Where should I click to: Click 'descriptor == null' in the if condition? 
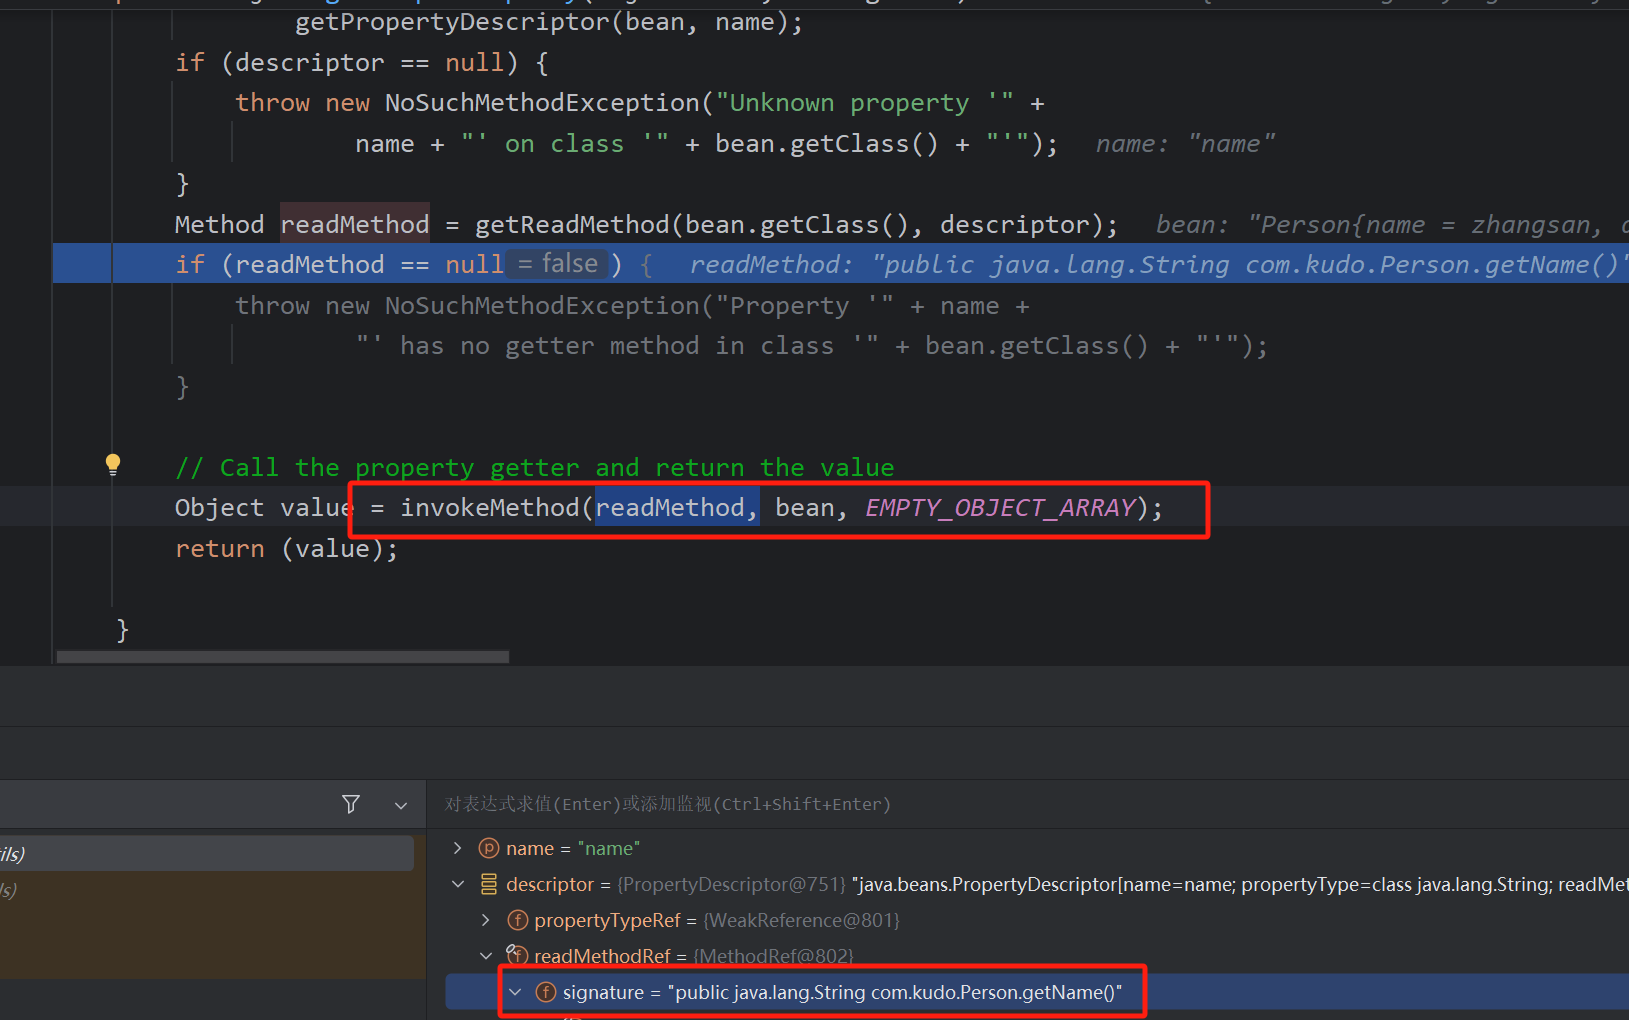click(x=370, y=63)
